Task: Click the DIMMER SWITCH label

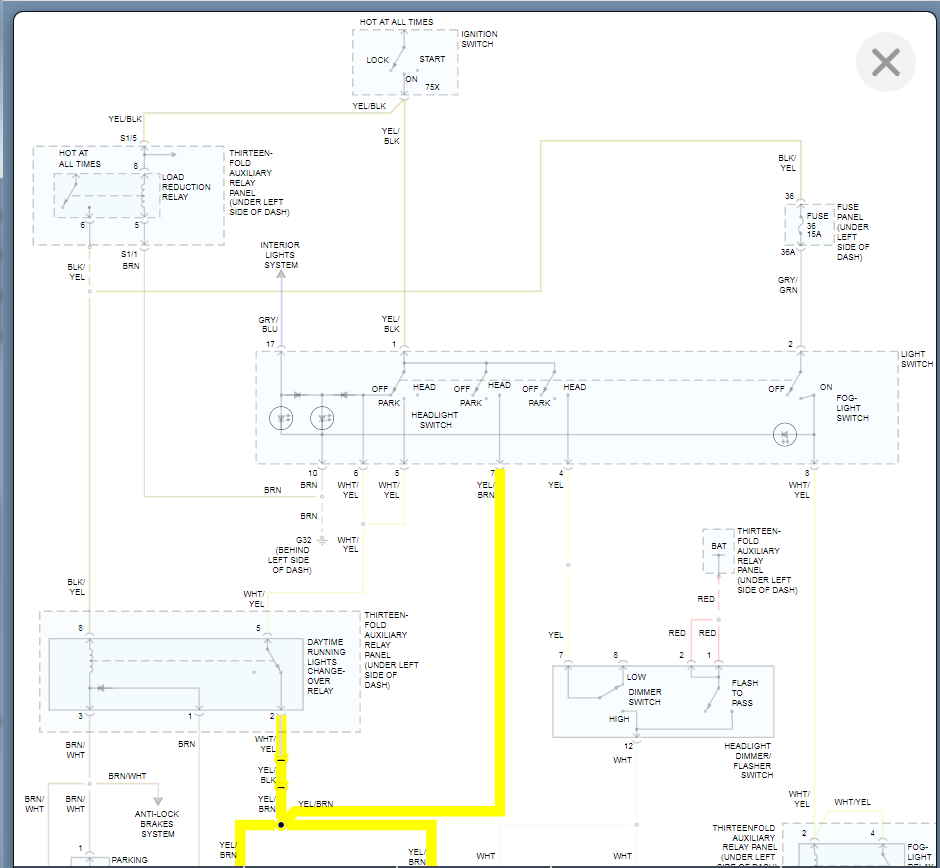Action: click(x=644, y=697)
